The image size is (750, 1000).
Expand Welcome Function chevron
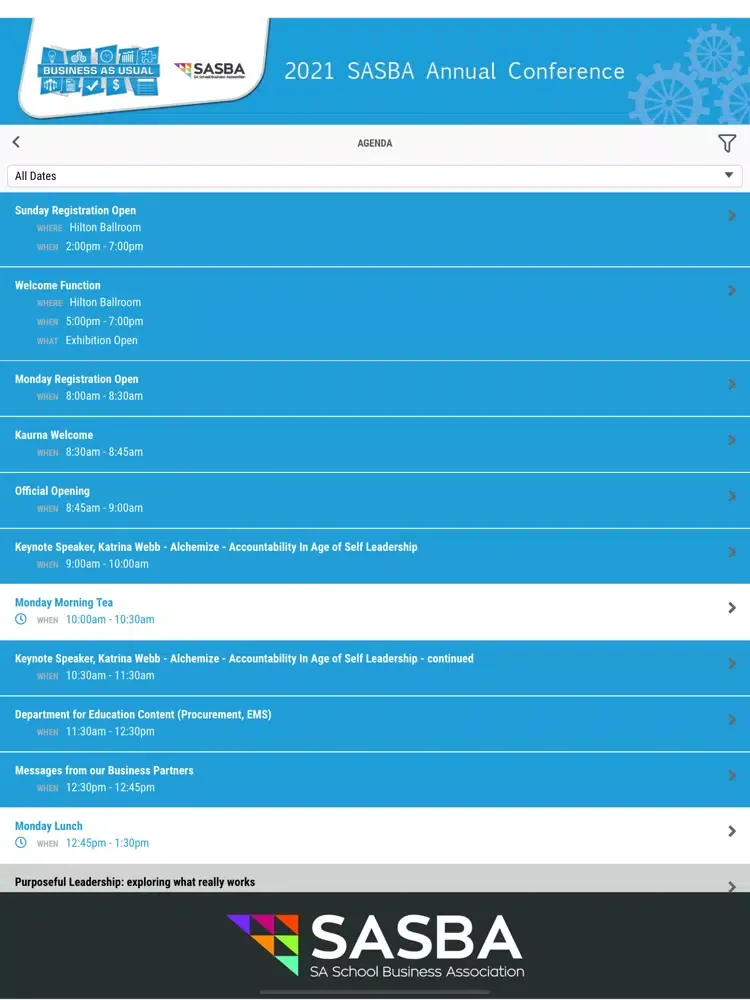(x=732, y=291)
